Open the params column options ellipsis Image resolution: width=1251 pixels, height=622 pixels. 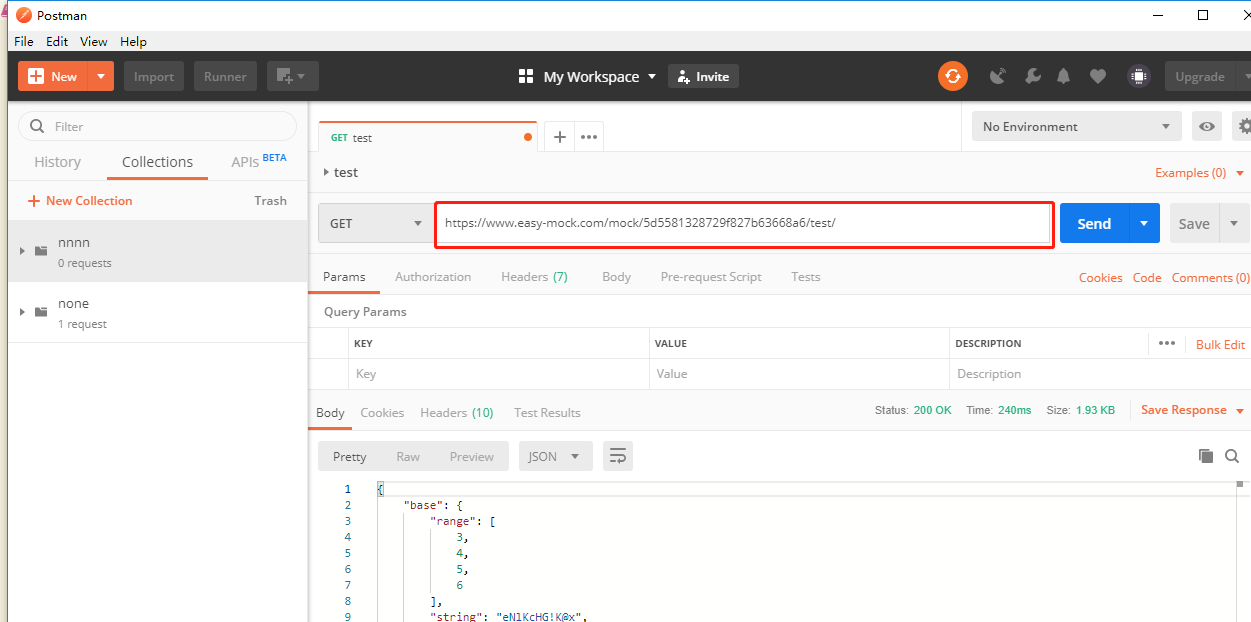click(x=1166, y=343)
